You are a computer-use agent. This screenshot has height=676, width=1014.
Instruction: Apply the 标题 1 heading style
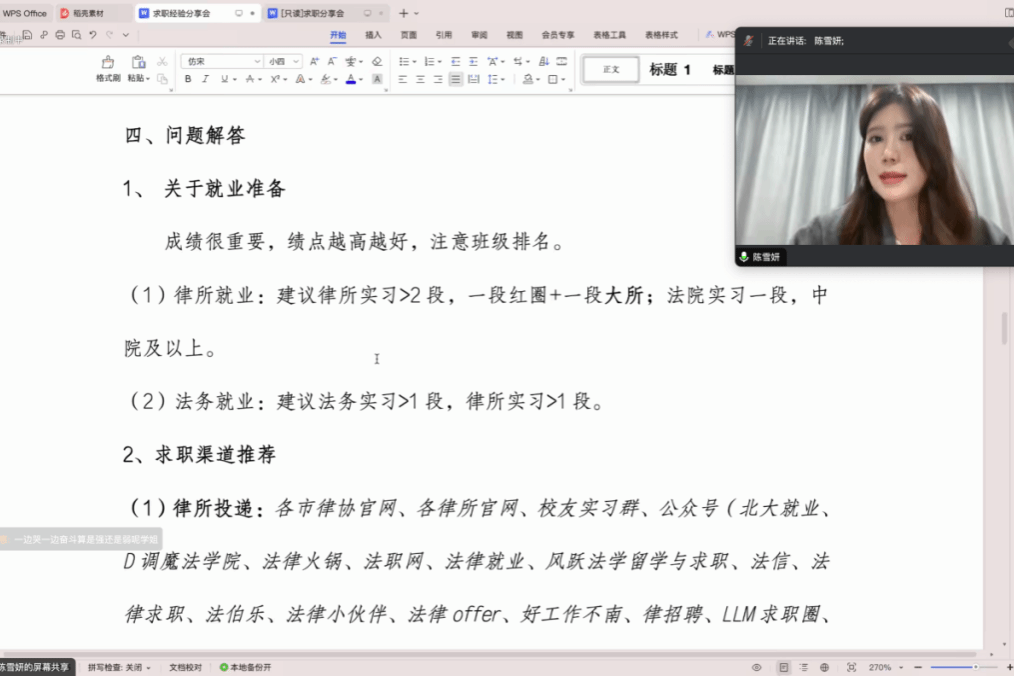669,69
